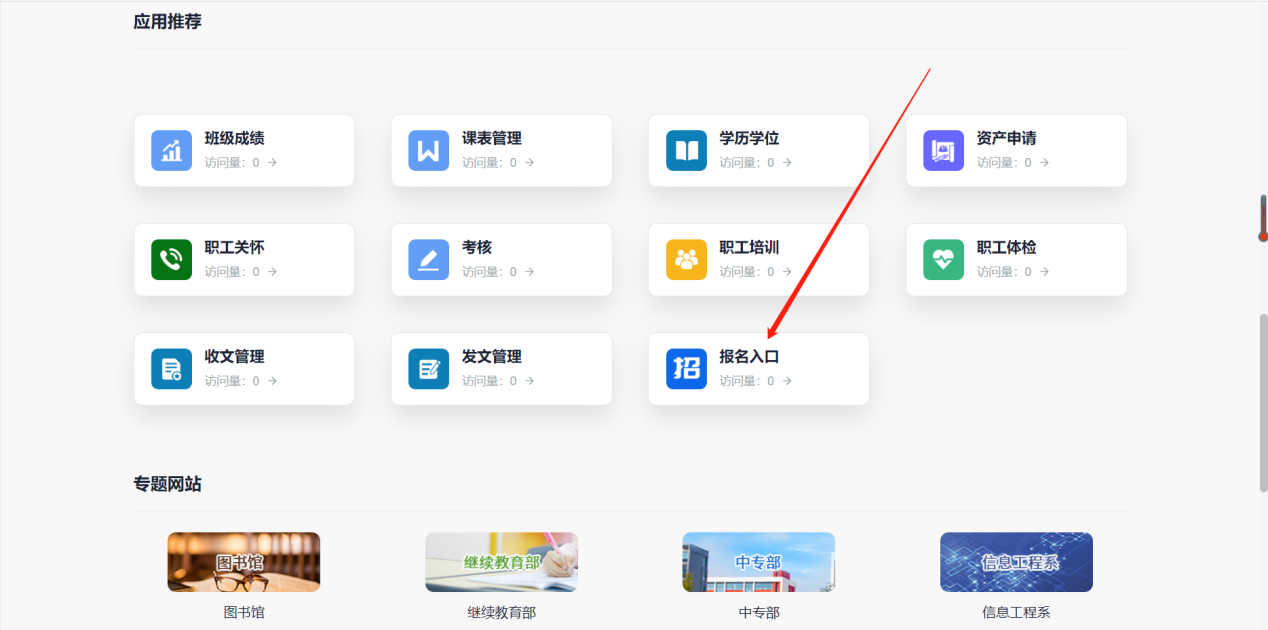This screenshot has height=630, width=1268.
Task: Click the purple 资产申请 icon
Action: pos(944,151)
